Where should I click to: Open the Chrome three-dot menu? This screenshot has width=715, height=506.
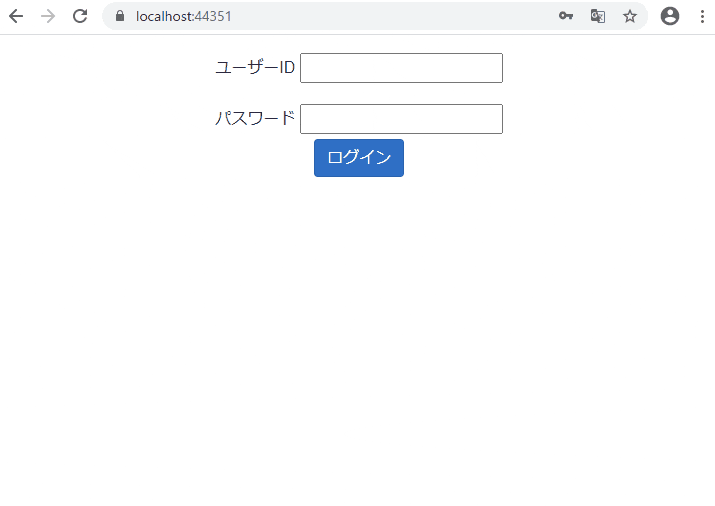pyautogui.click(x=702, y=16)
